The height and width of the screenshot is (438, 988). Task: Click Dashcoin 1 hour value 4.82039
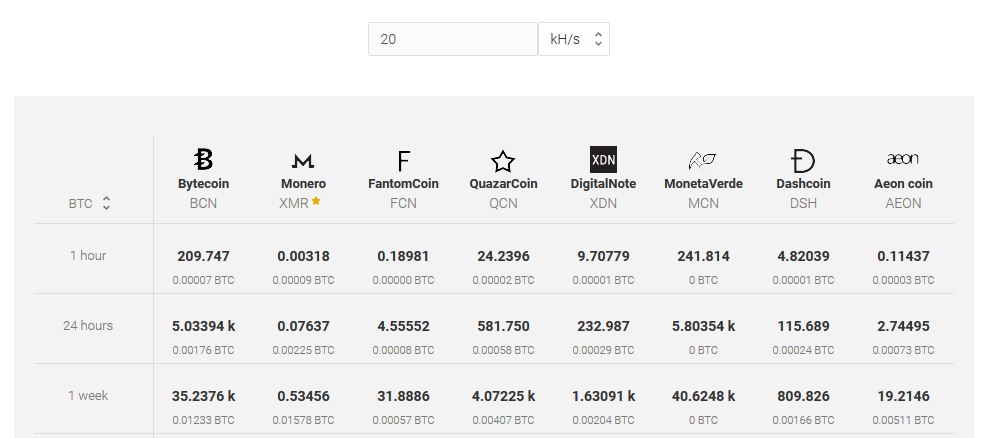click(803, 256)
